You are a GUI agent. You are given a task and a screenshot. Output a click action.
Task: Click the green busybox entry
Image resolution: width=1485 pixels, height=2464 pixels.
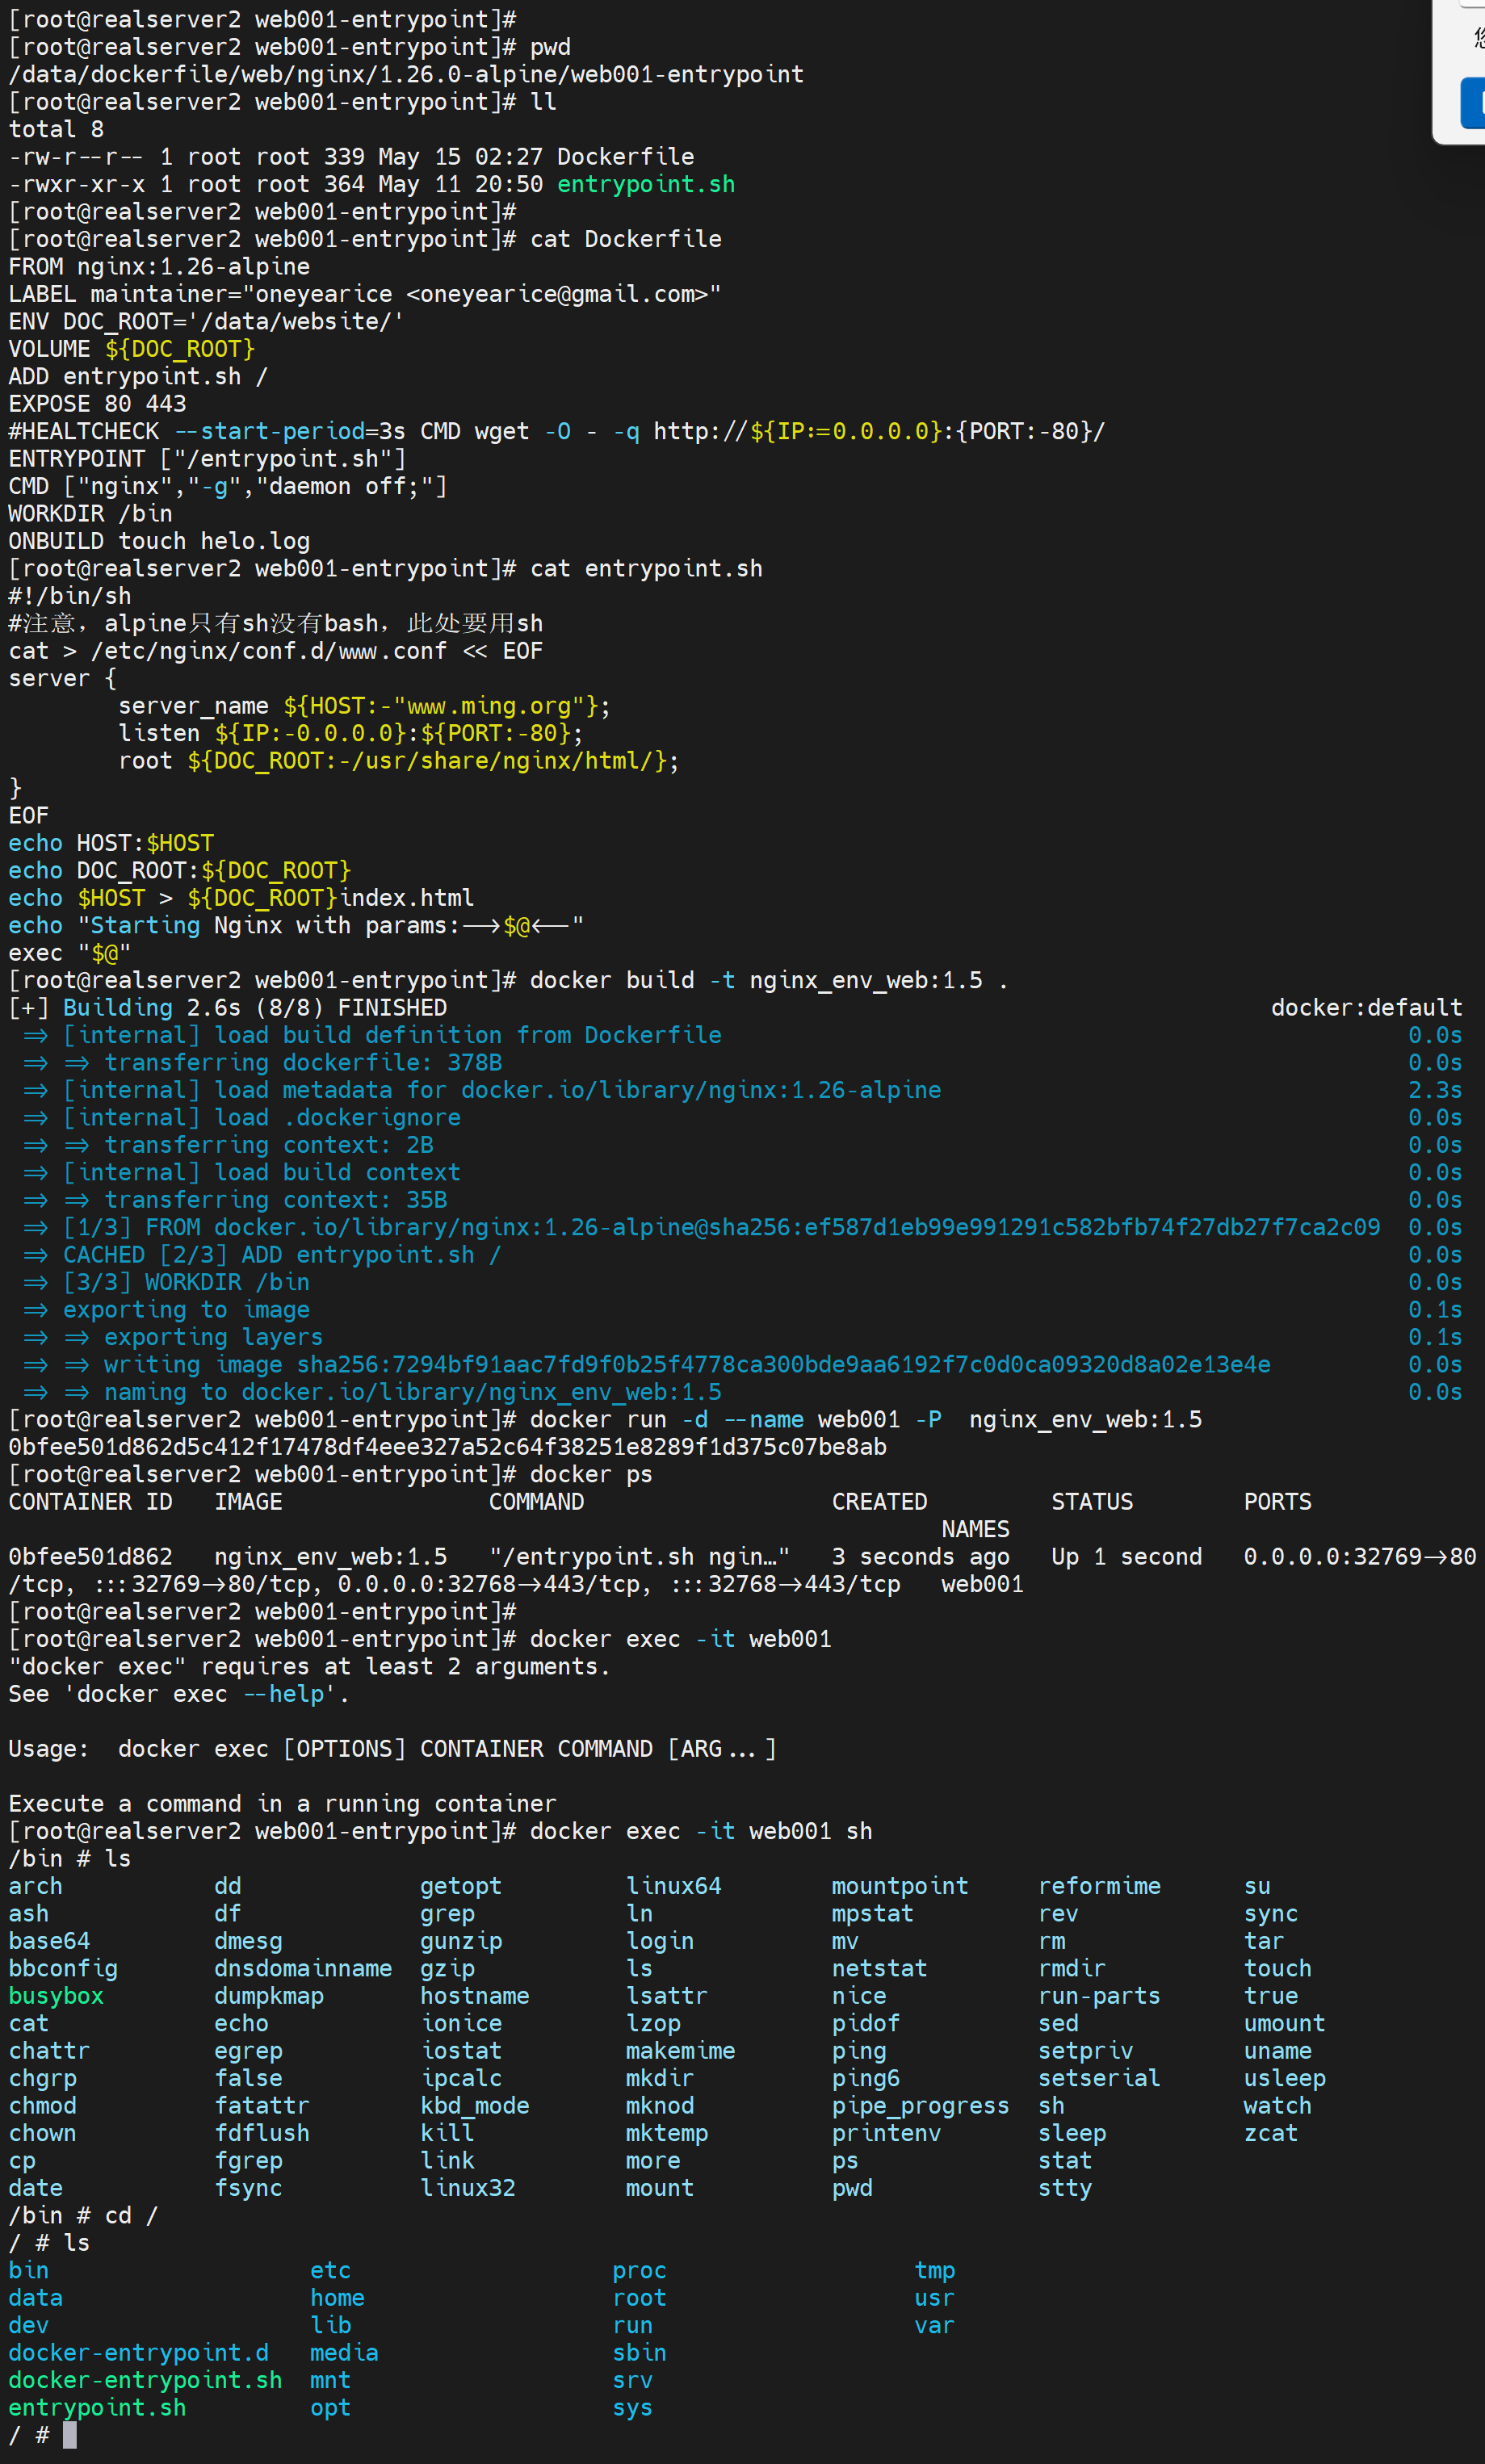[56, 1995]
